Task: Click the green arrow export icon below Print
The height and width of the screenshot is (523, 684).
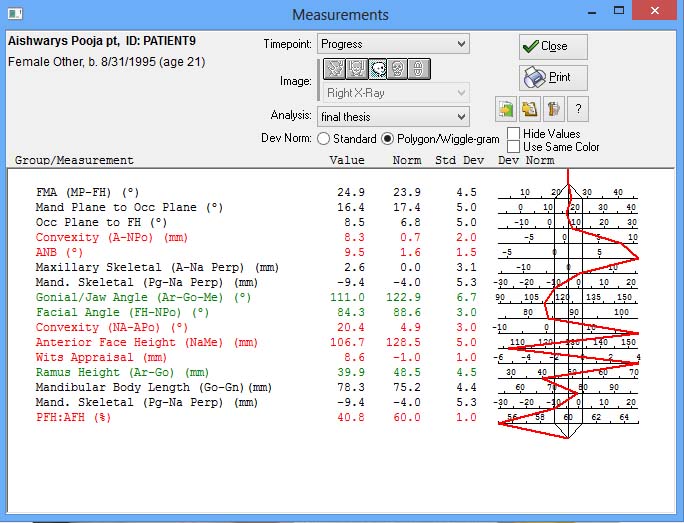Action: coord(507,109)
